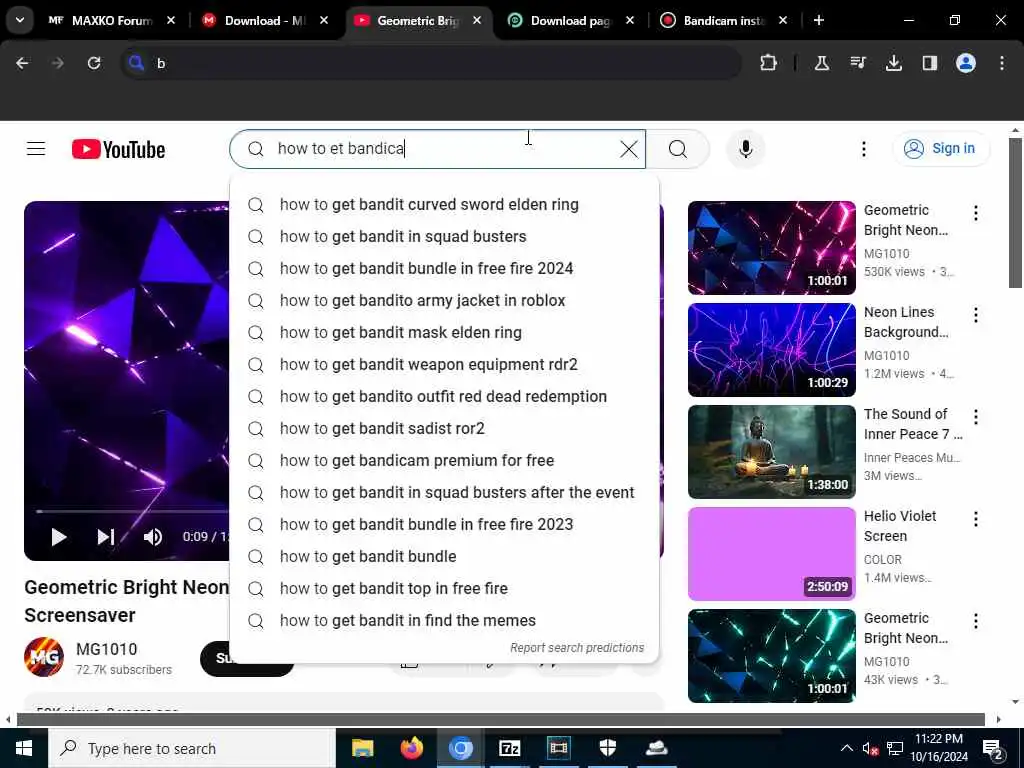Open YouTube settings three-dot menu
Viewport: 1024px width, 768px height.
pyautogui.click(x=863, y=149)
